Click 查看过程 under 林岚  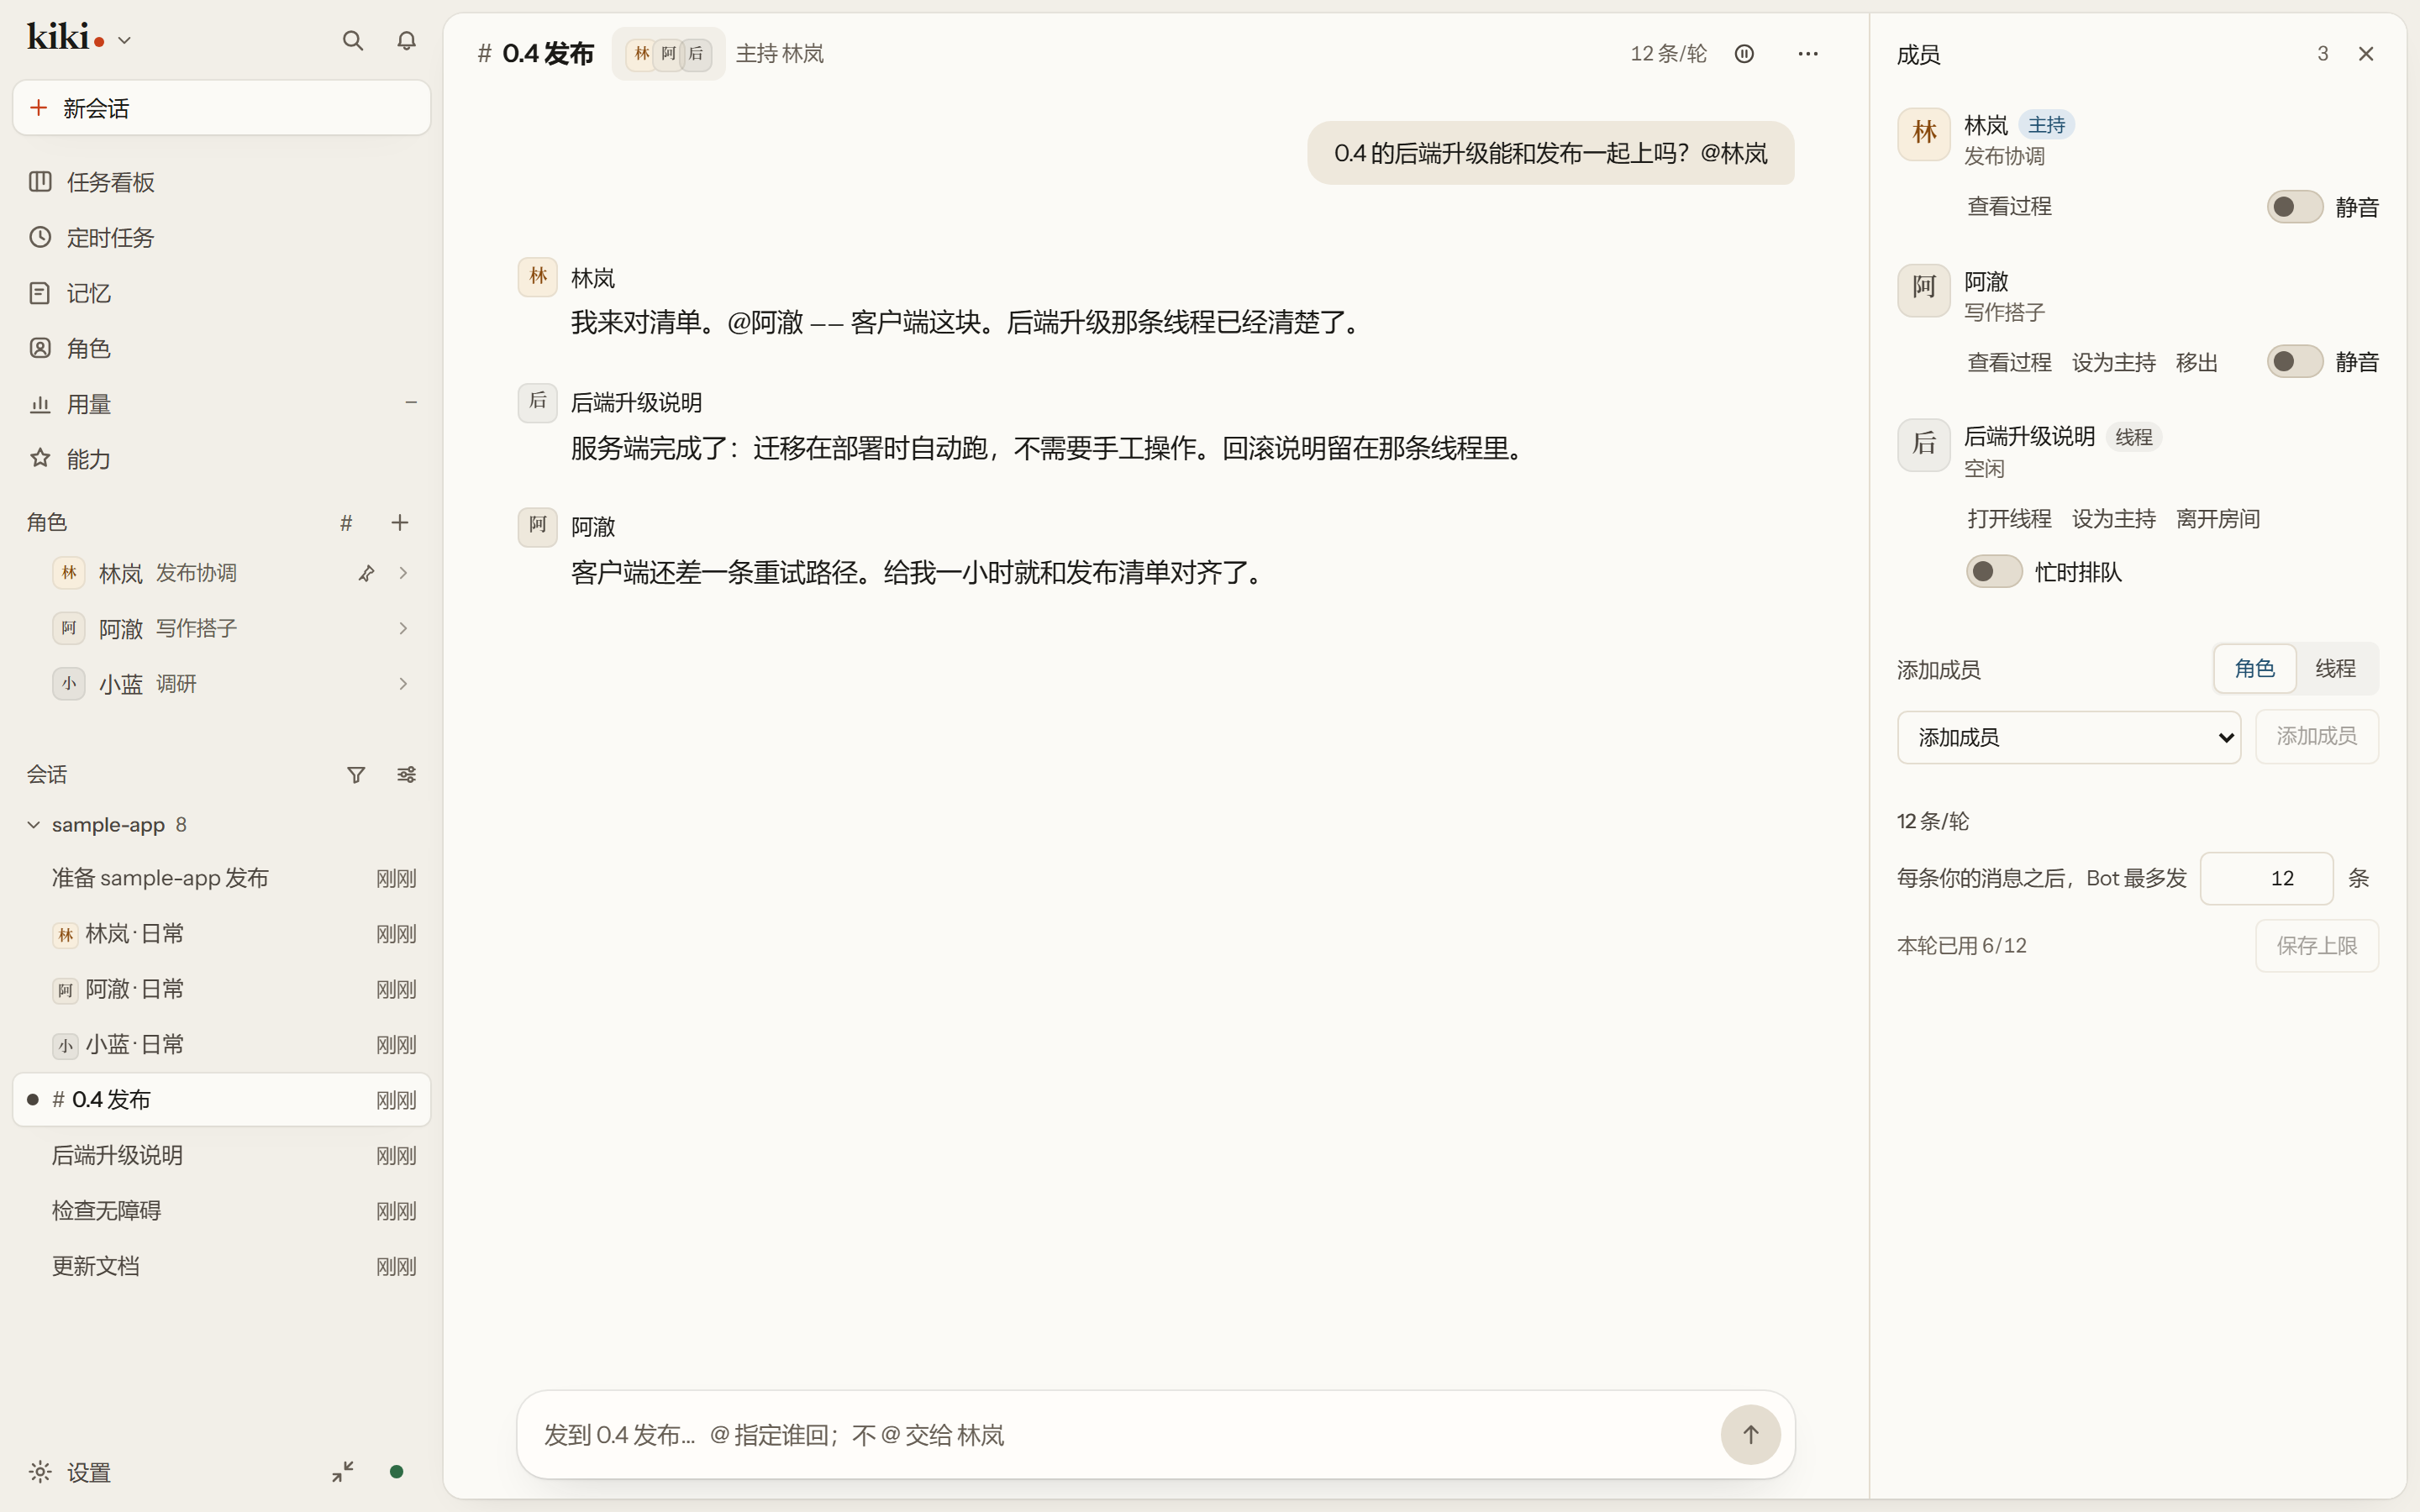(x=2009, y=207)
